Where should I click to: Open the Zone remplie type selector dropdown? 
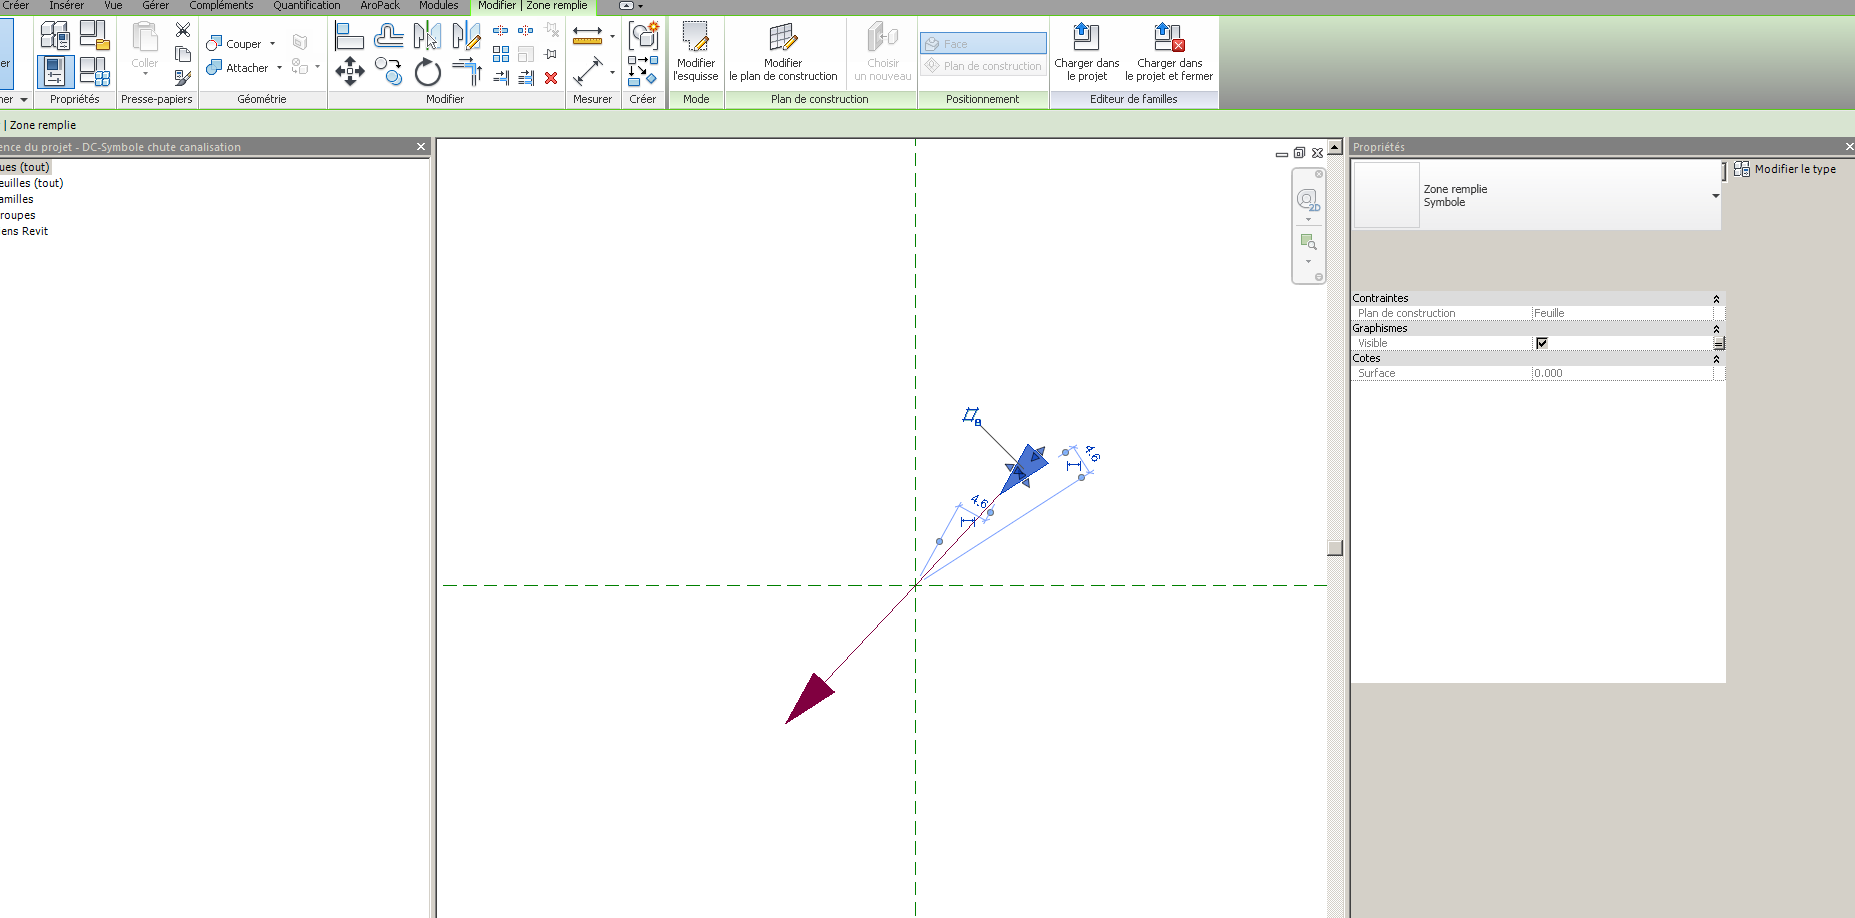1715,196
